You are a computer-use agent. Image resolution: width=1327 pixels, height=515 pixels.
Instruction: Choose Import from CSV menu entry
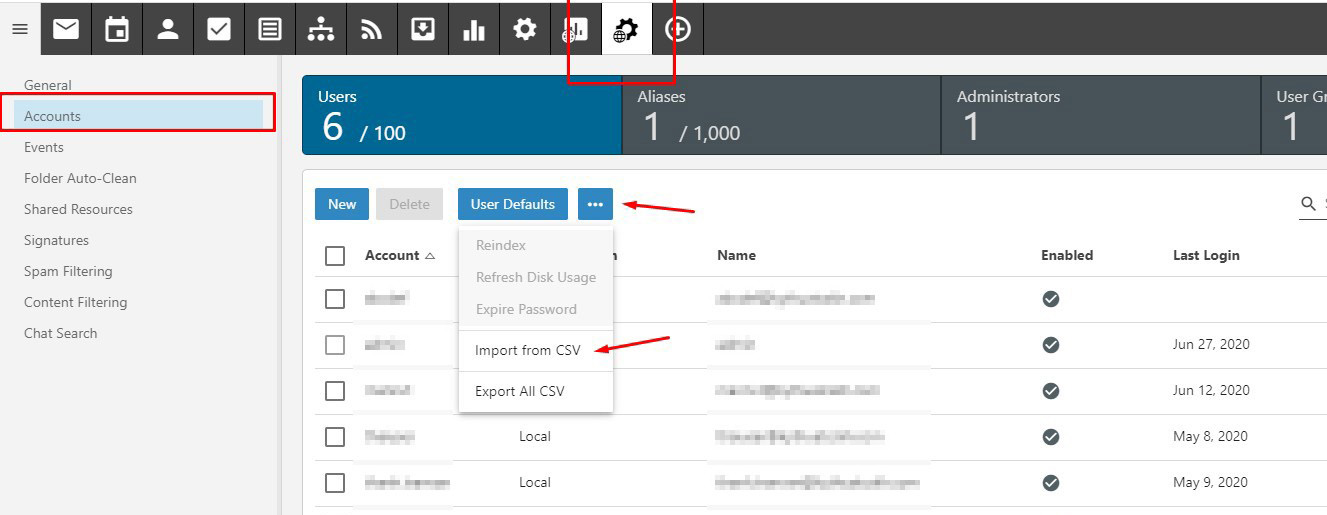pyautogui.click(x=527, y=351)
